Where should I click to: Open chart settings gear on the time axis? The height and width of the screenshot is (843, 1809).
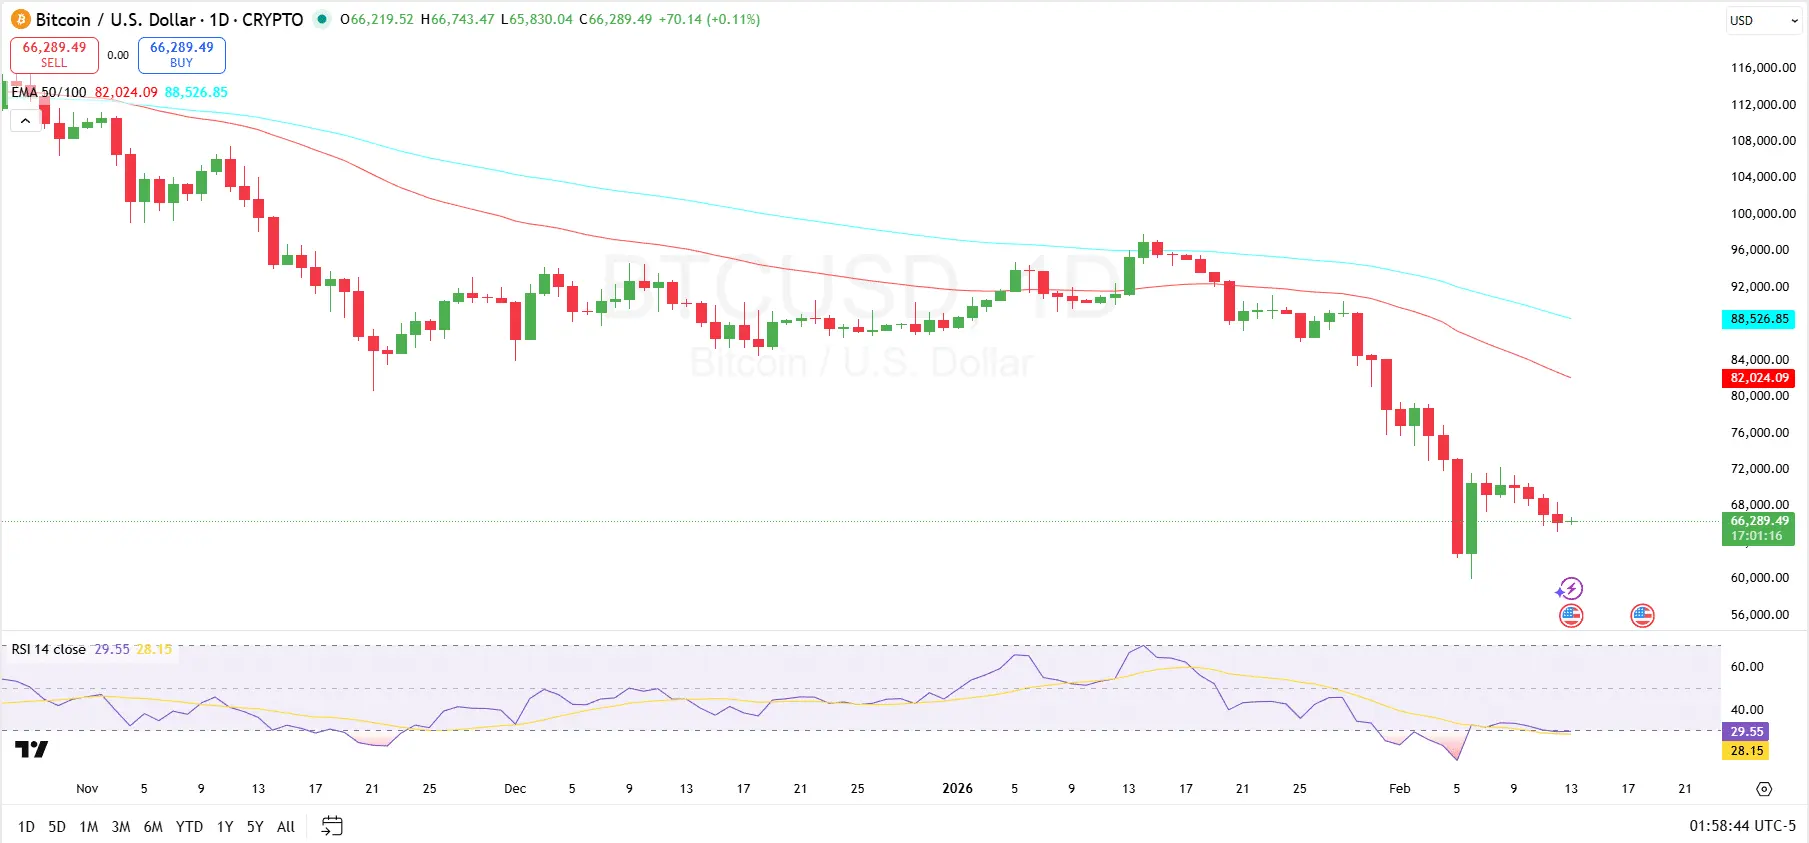1764,789
